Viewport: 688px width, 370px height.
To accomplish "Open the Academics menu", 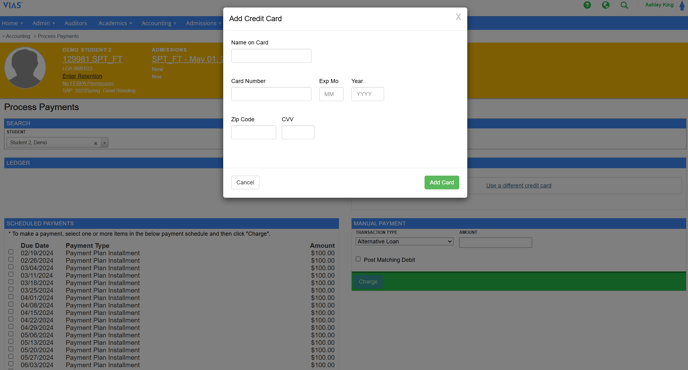I will pyautogui.click(x=115, y=23).
